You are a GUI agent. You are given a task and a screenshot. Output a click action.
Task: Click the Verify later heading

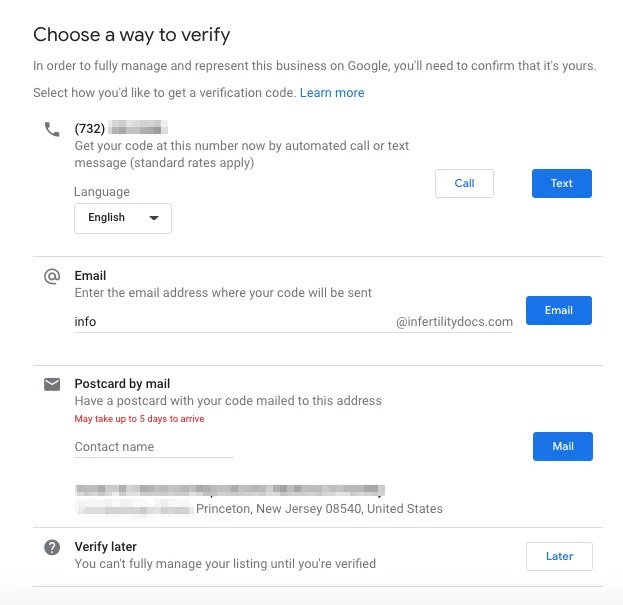click(105, 547)
